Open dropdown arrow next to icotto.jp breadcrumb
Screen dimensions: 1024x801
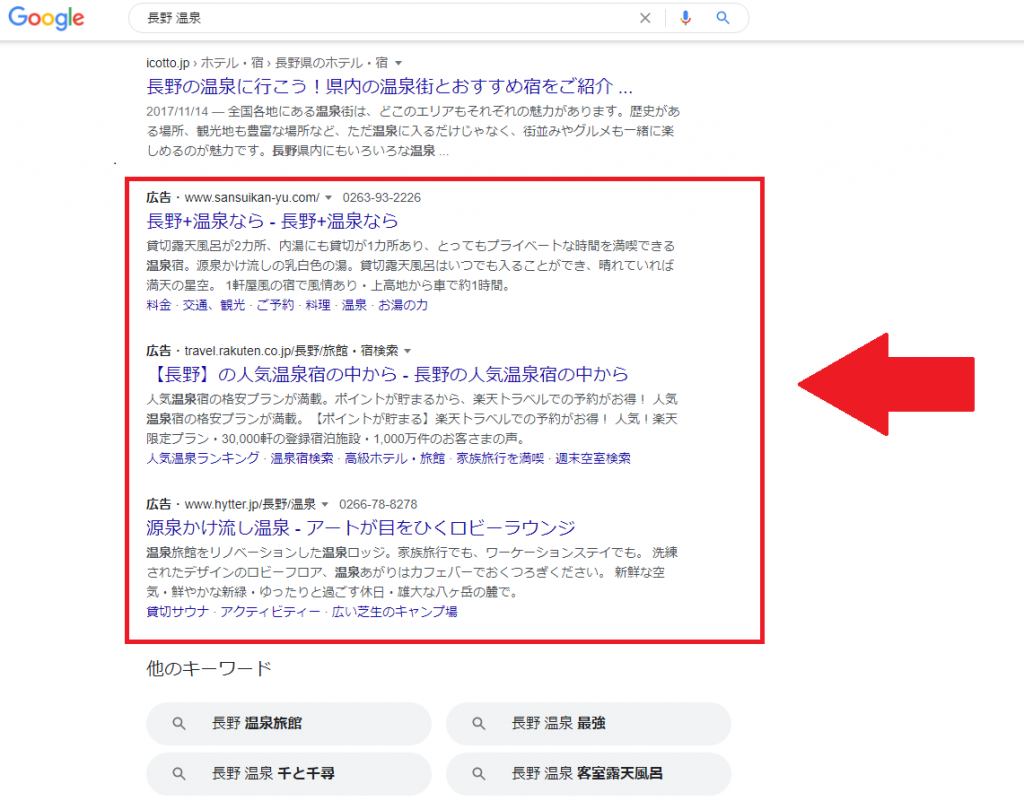[398, 63]
